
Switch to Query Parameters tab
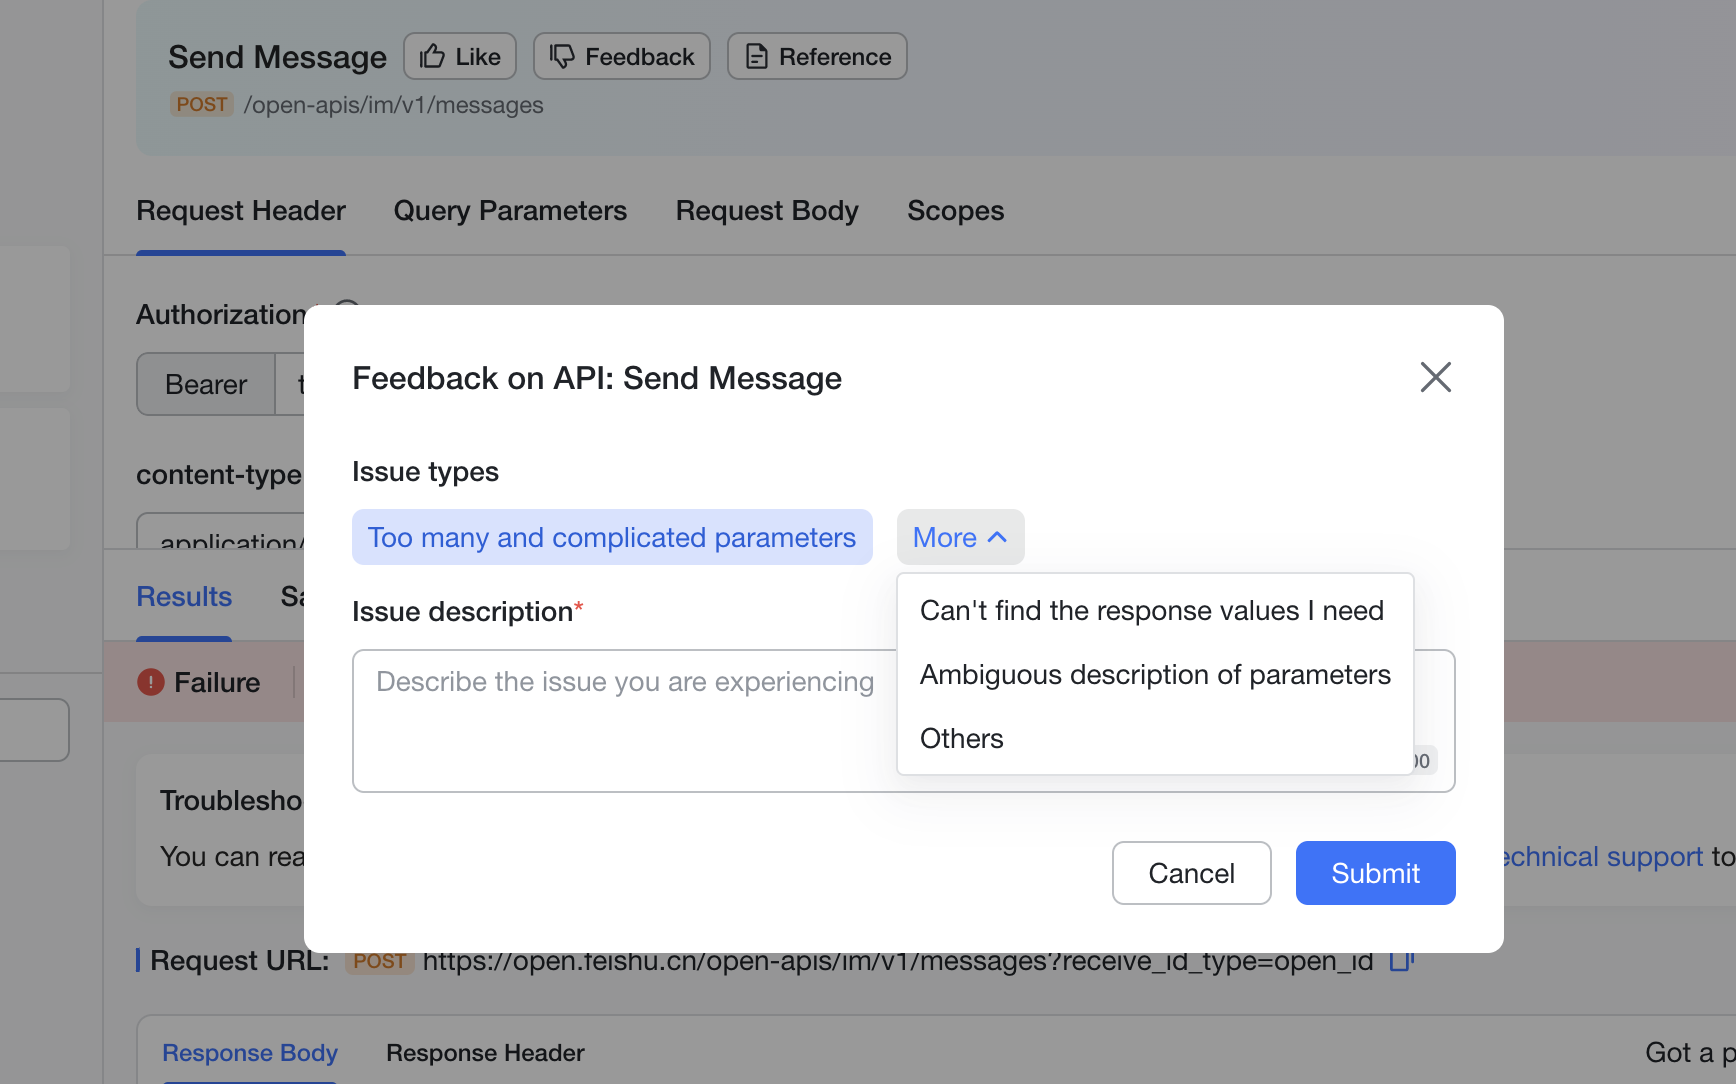[x=510, y=211]
